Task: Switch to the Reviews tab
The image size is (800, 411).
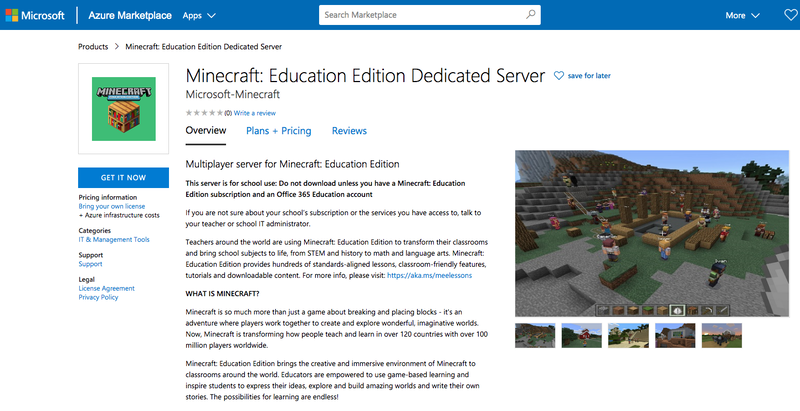Action: [x=349, y=131]
